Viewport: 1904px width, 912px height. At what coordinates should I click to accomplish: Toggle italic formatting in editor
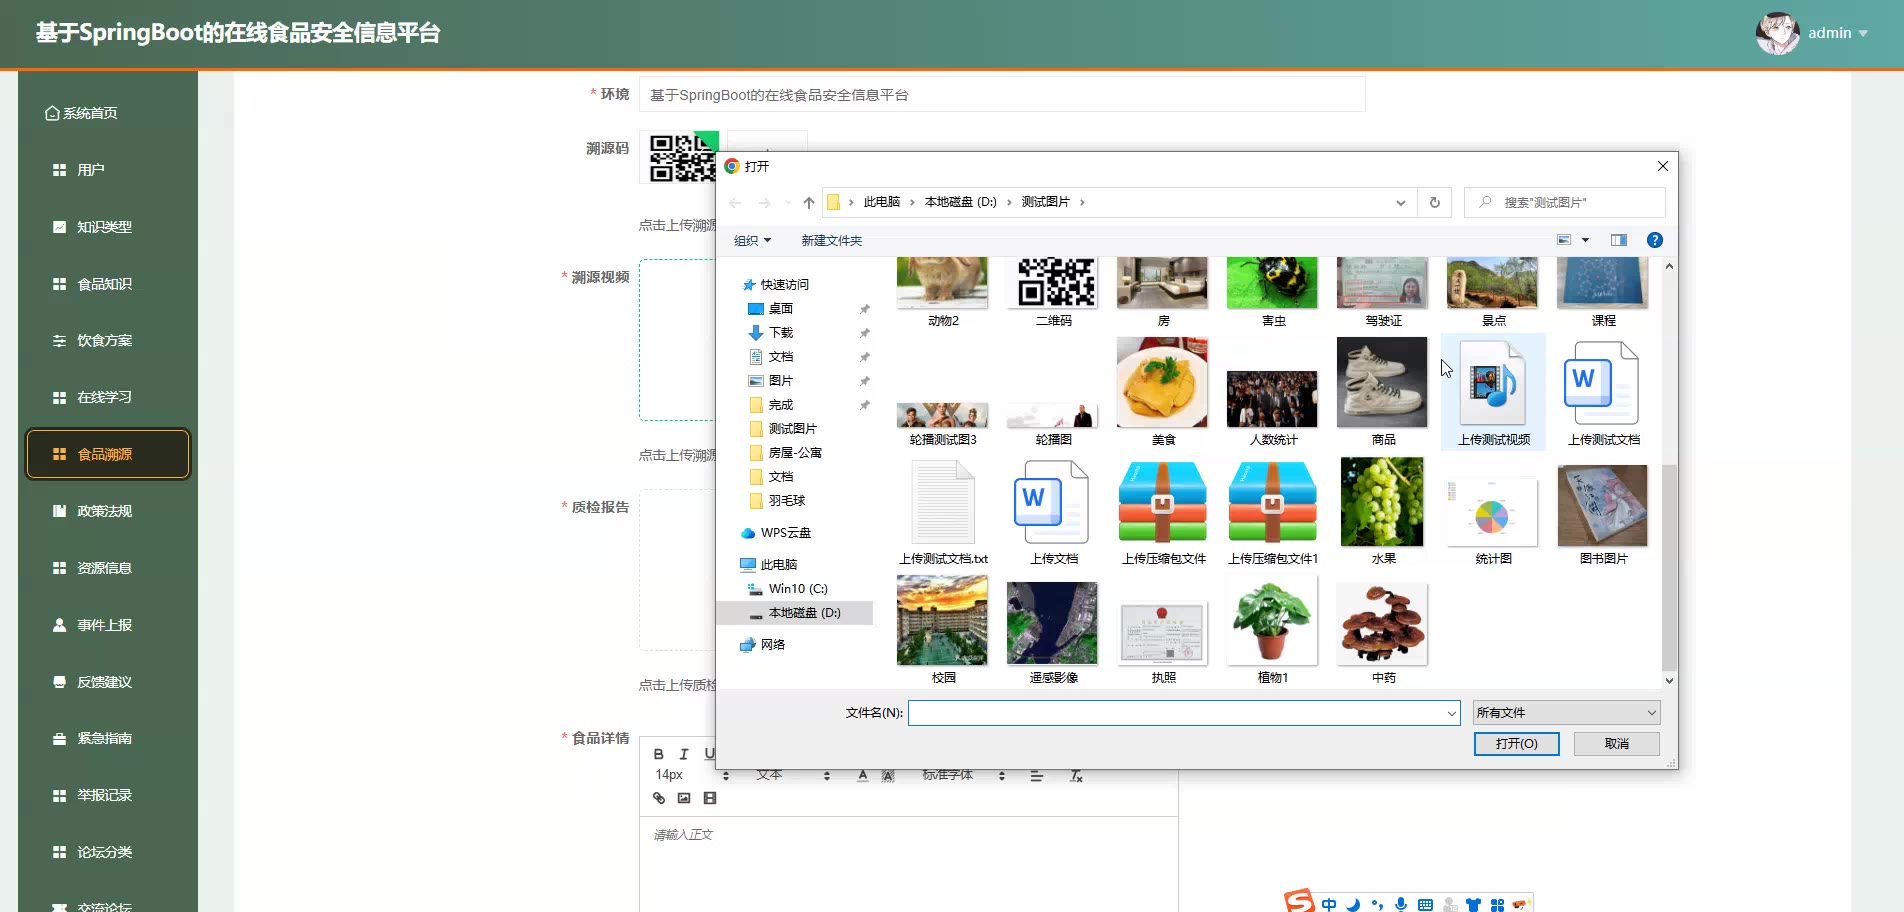(x=684, y=754)
